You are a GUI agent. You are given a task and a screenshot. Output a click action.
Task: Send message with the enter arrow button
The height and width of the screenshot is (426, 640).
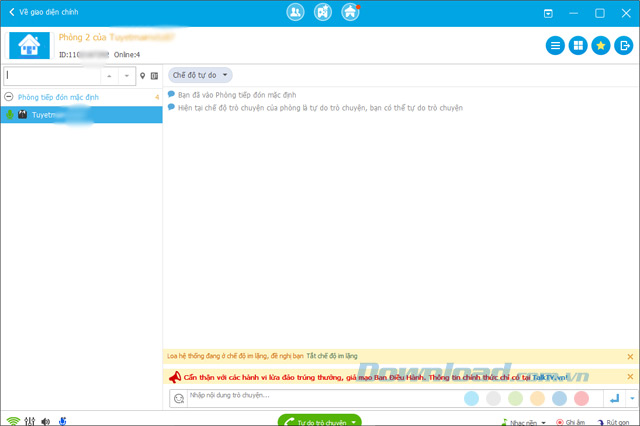[x=615, y=398]
